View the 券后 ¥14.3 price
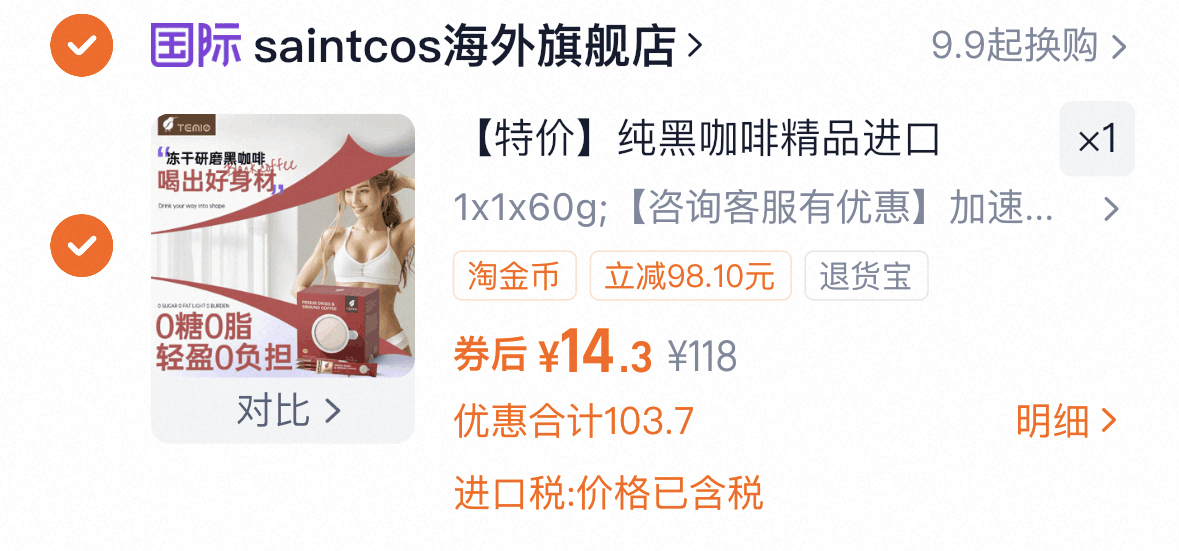The image size is (1179, 551). (553, 351)
